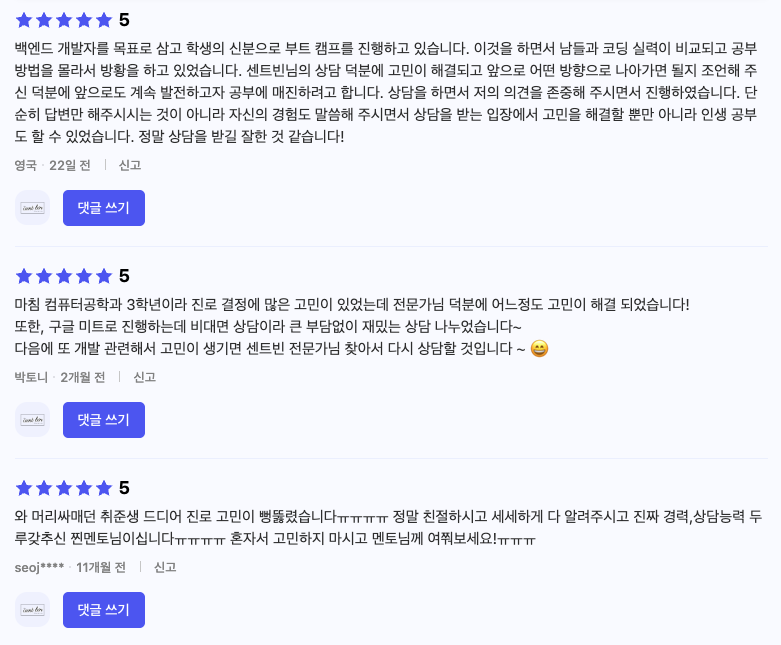Click the grinning emoji in 박토니's review
Screen dimensions: 781x645
point(539,348)
